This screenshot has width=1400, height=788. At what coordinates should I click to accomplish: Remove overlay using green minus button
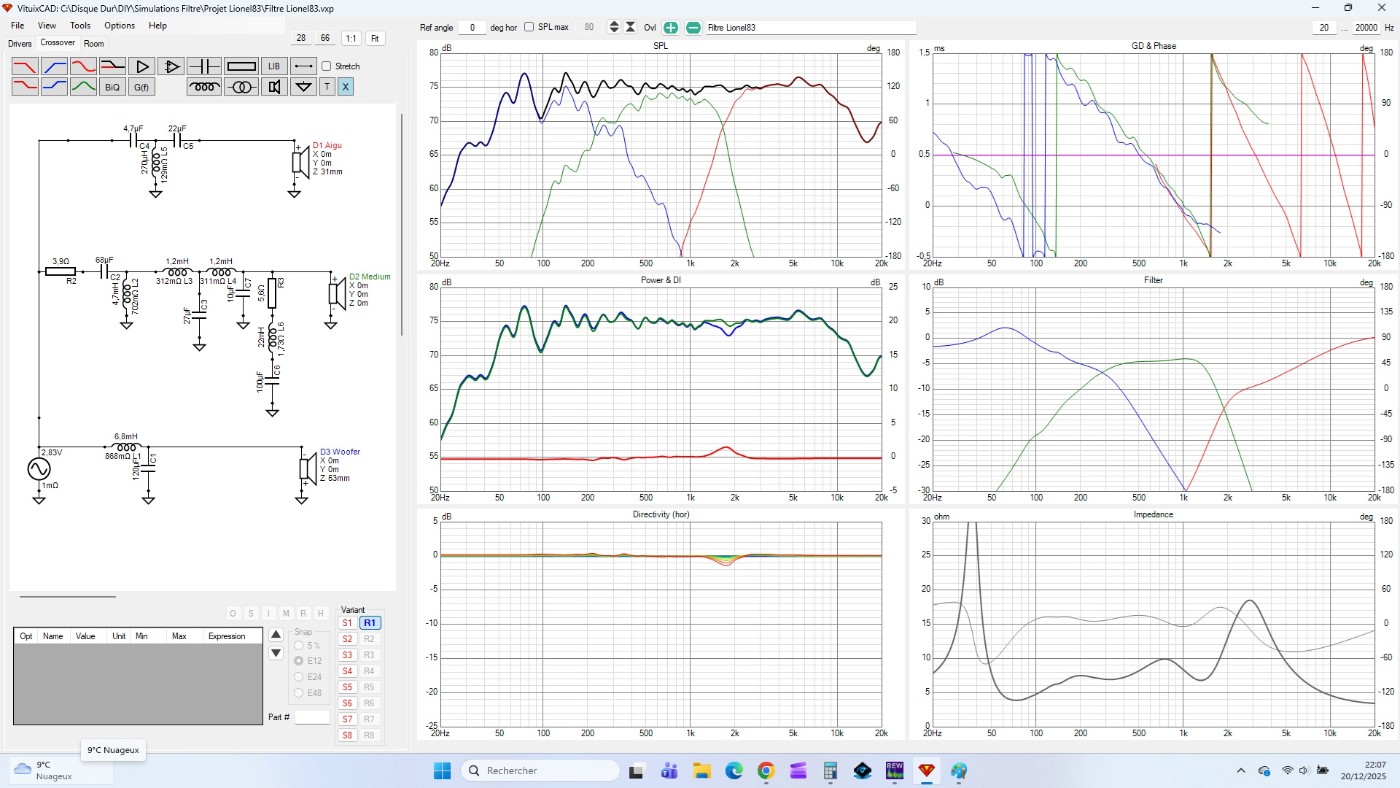coord(693,27)
